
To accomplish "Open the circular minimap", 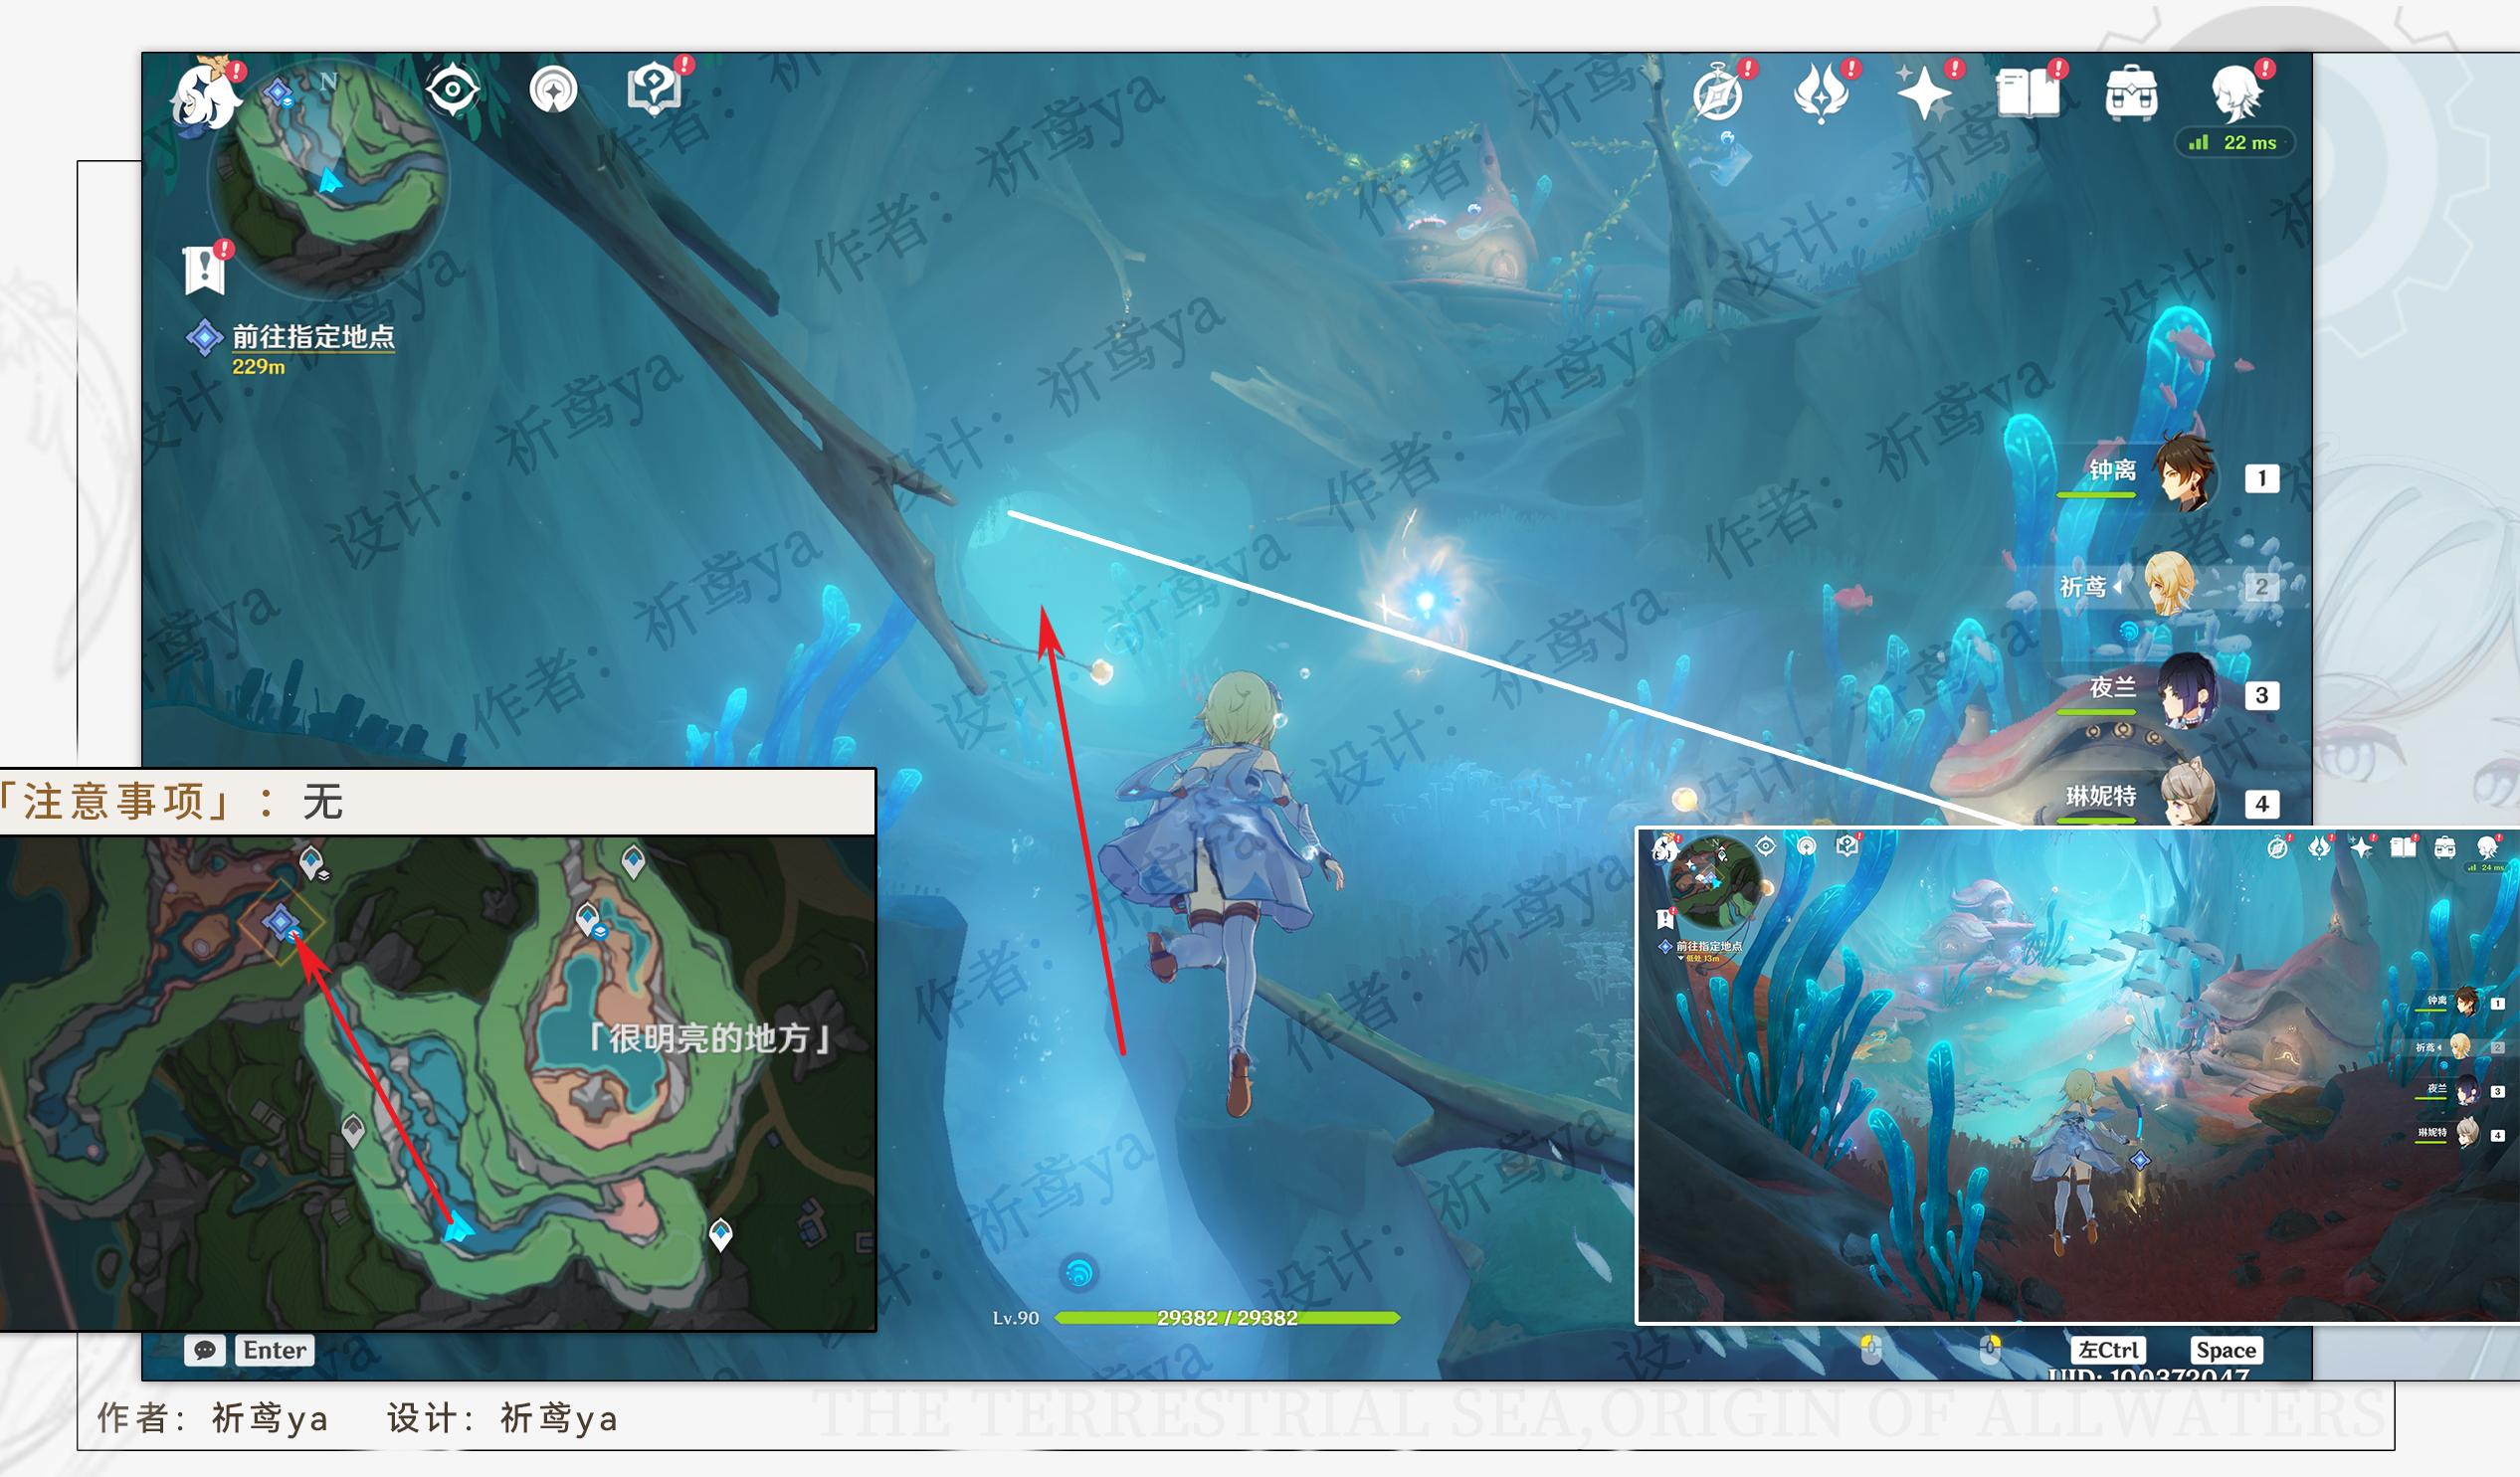I will [330, 177].
